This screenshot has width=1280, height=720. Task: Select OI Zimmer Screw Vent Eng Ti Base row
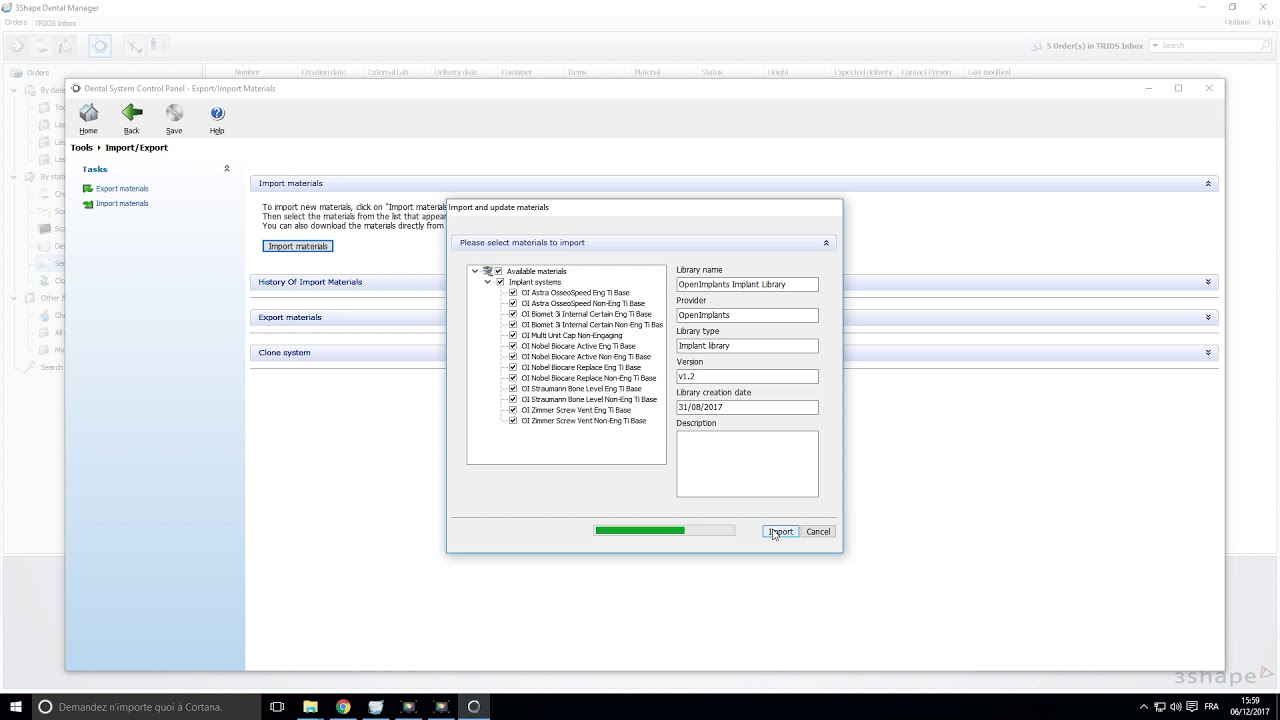tap(576, 410)
